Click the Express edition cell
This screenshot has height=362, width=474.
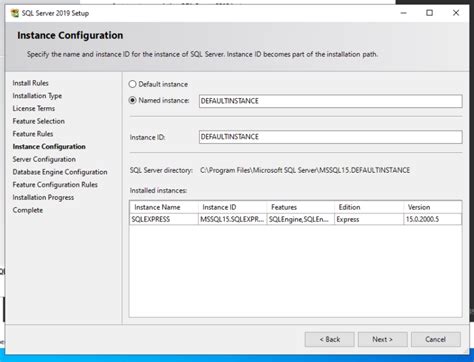click(369, 219)
